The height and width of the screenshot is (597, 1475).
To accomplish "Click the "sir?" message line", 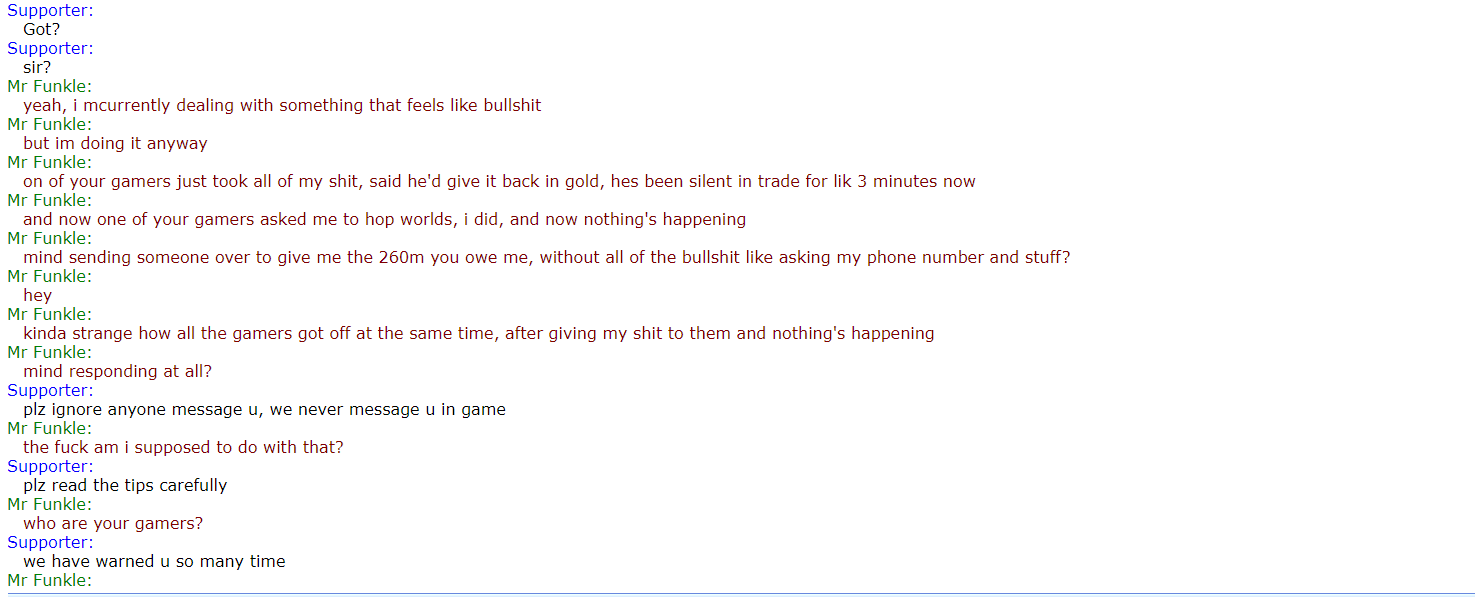I will pyautogui.click(x=37, y=67).
